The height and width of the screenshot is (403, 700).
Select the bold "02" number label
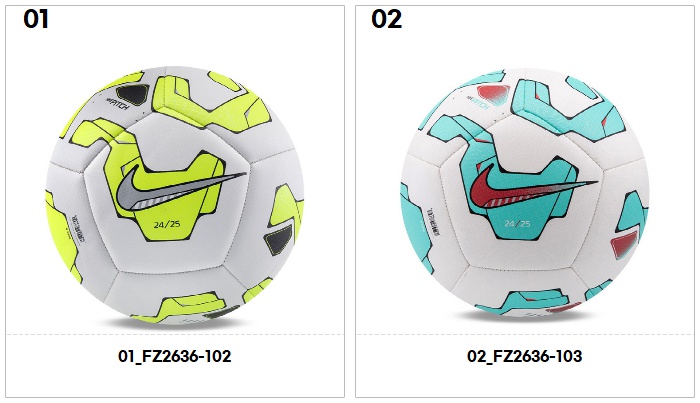click(x=387, y=19)
